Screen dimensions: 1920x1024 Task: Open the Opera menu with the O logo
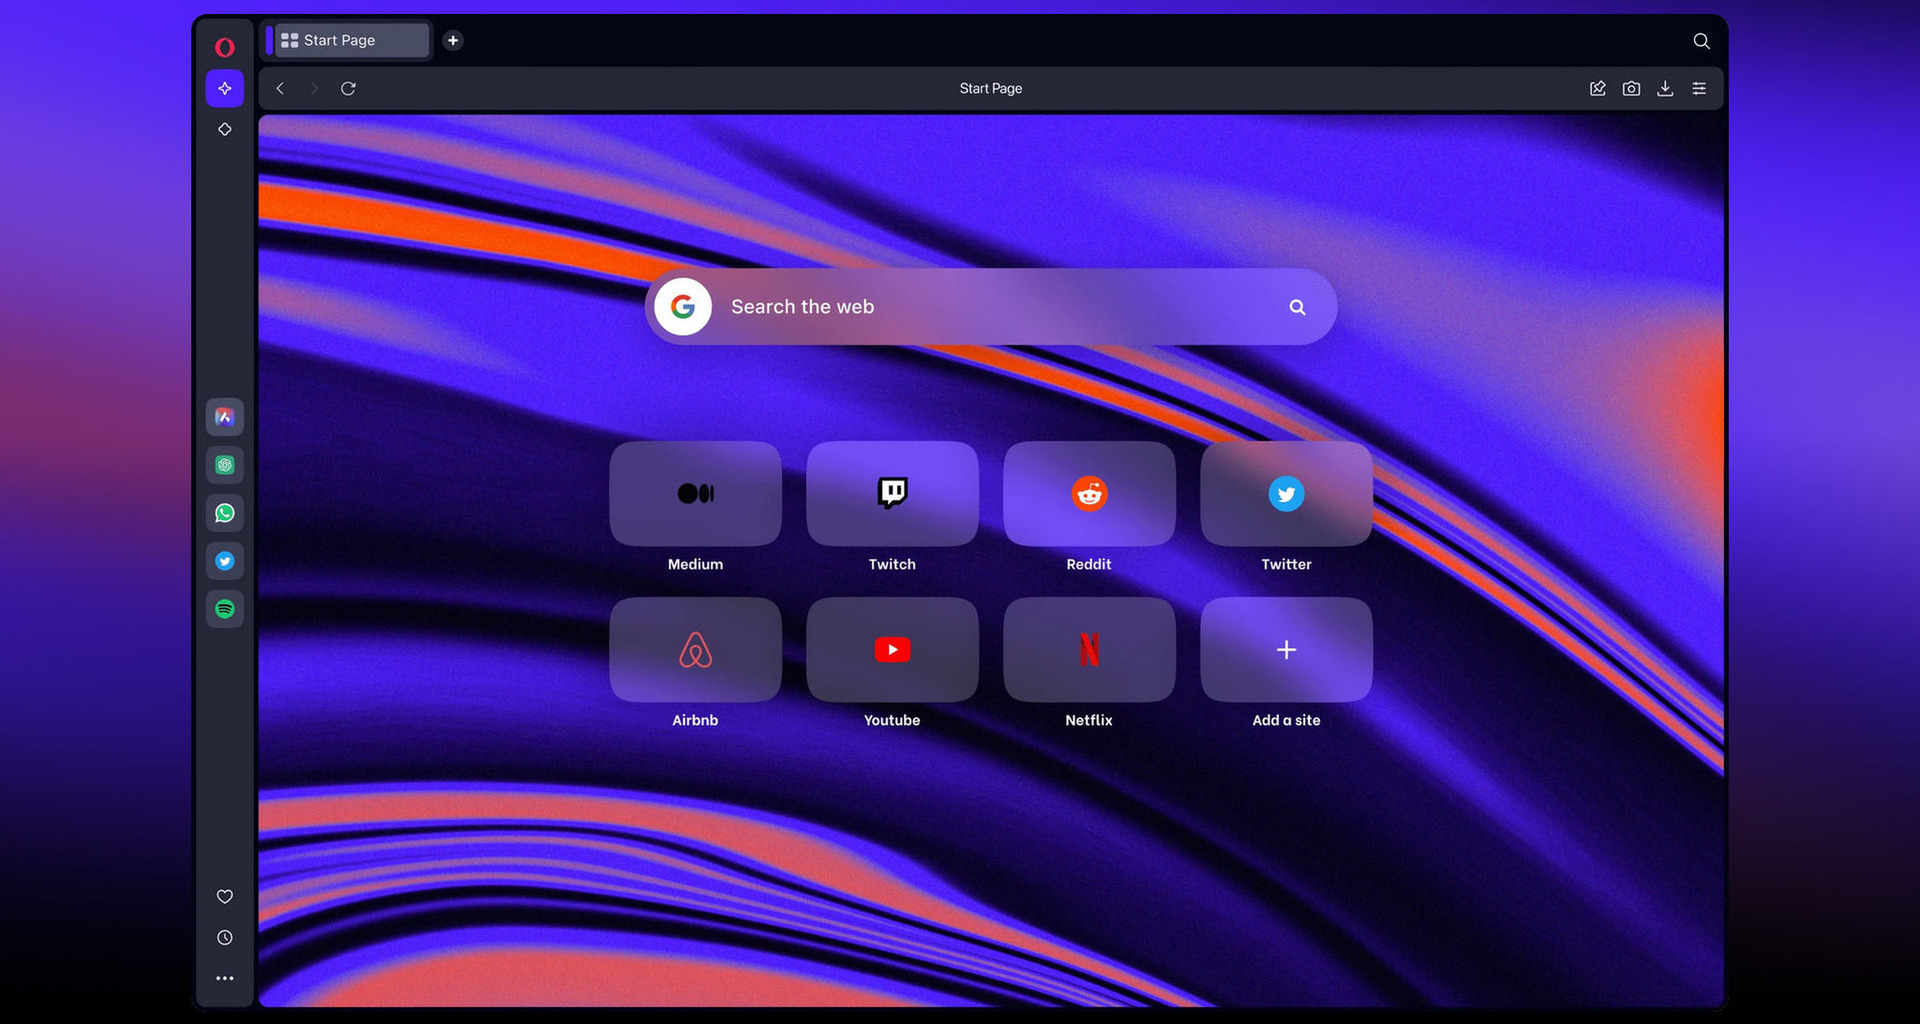tap(224, 47)
